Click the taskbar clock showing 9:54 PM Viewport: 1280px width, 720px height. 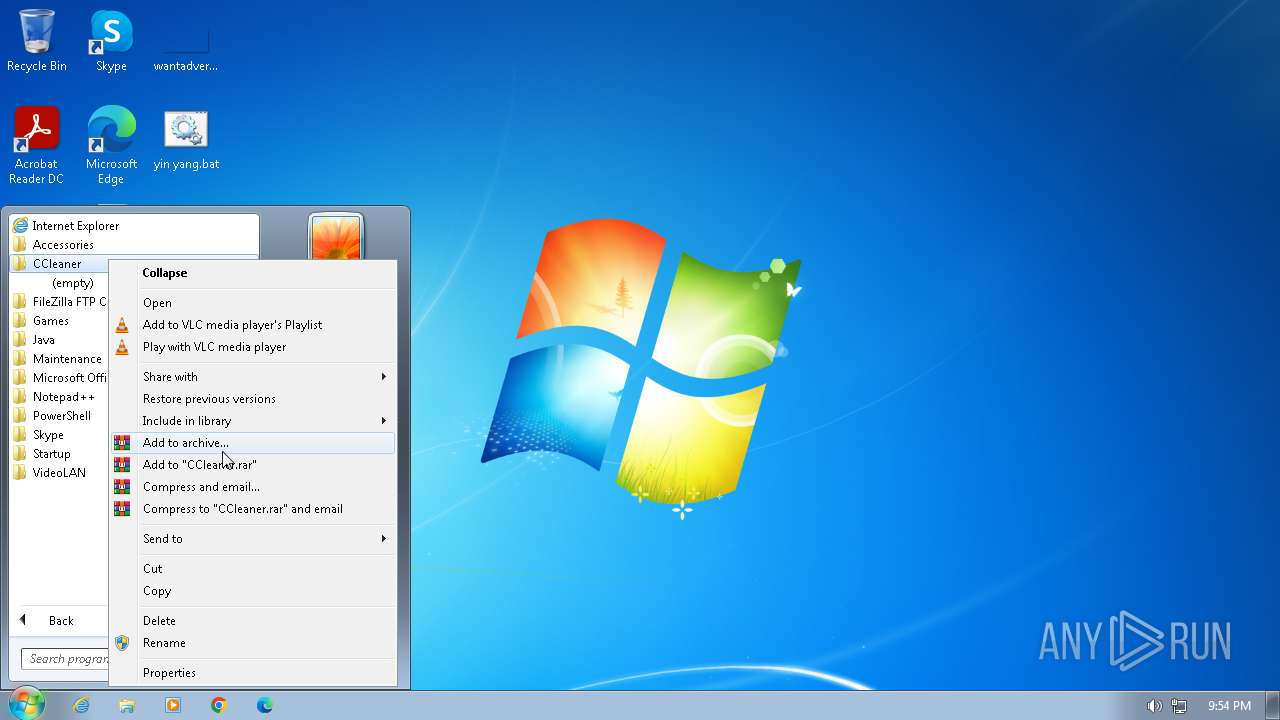(1229, 706)
